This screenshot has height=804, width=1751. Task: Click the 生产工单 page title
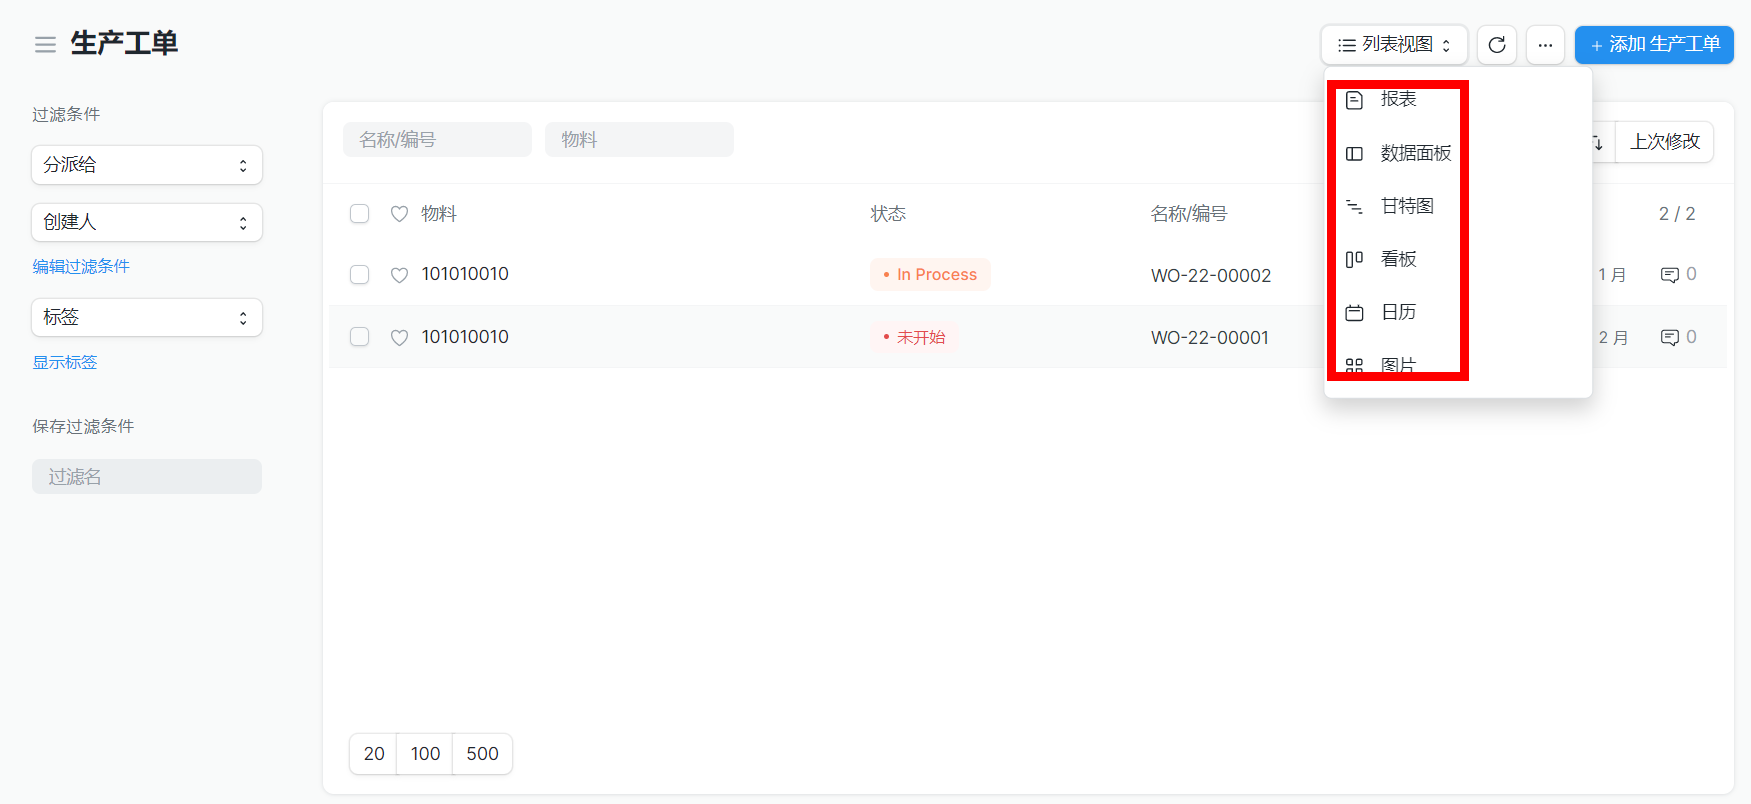coord(124,44)
